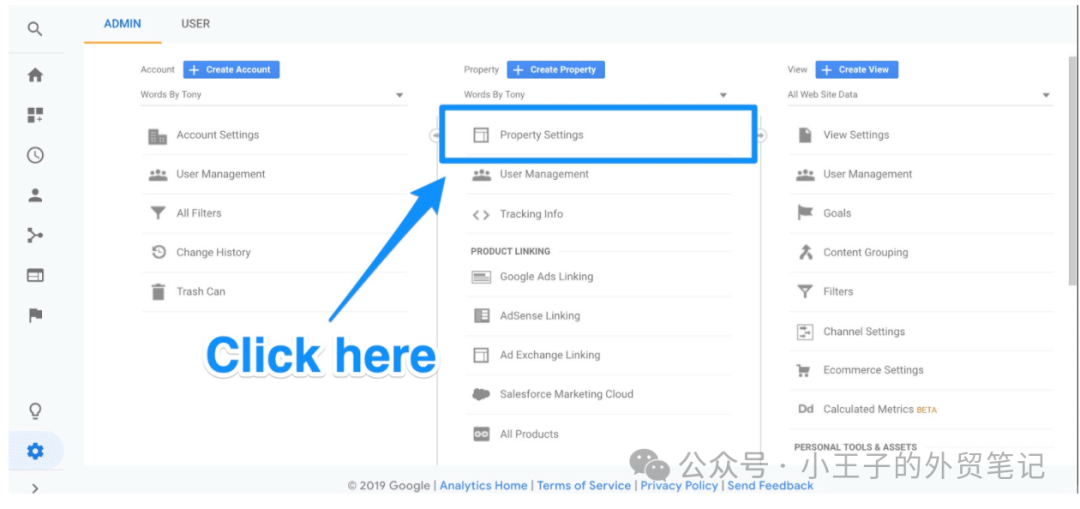Click the Content Grouping figure icon
Screen dimensions: 1080x509
coord(804,252)
